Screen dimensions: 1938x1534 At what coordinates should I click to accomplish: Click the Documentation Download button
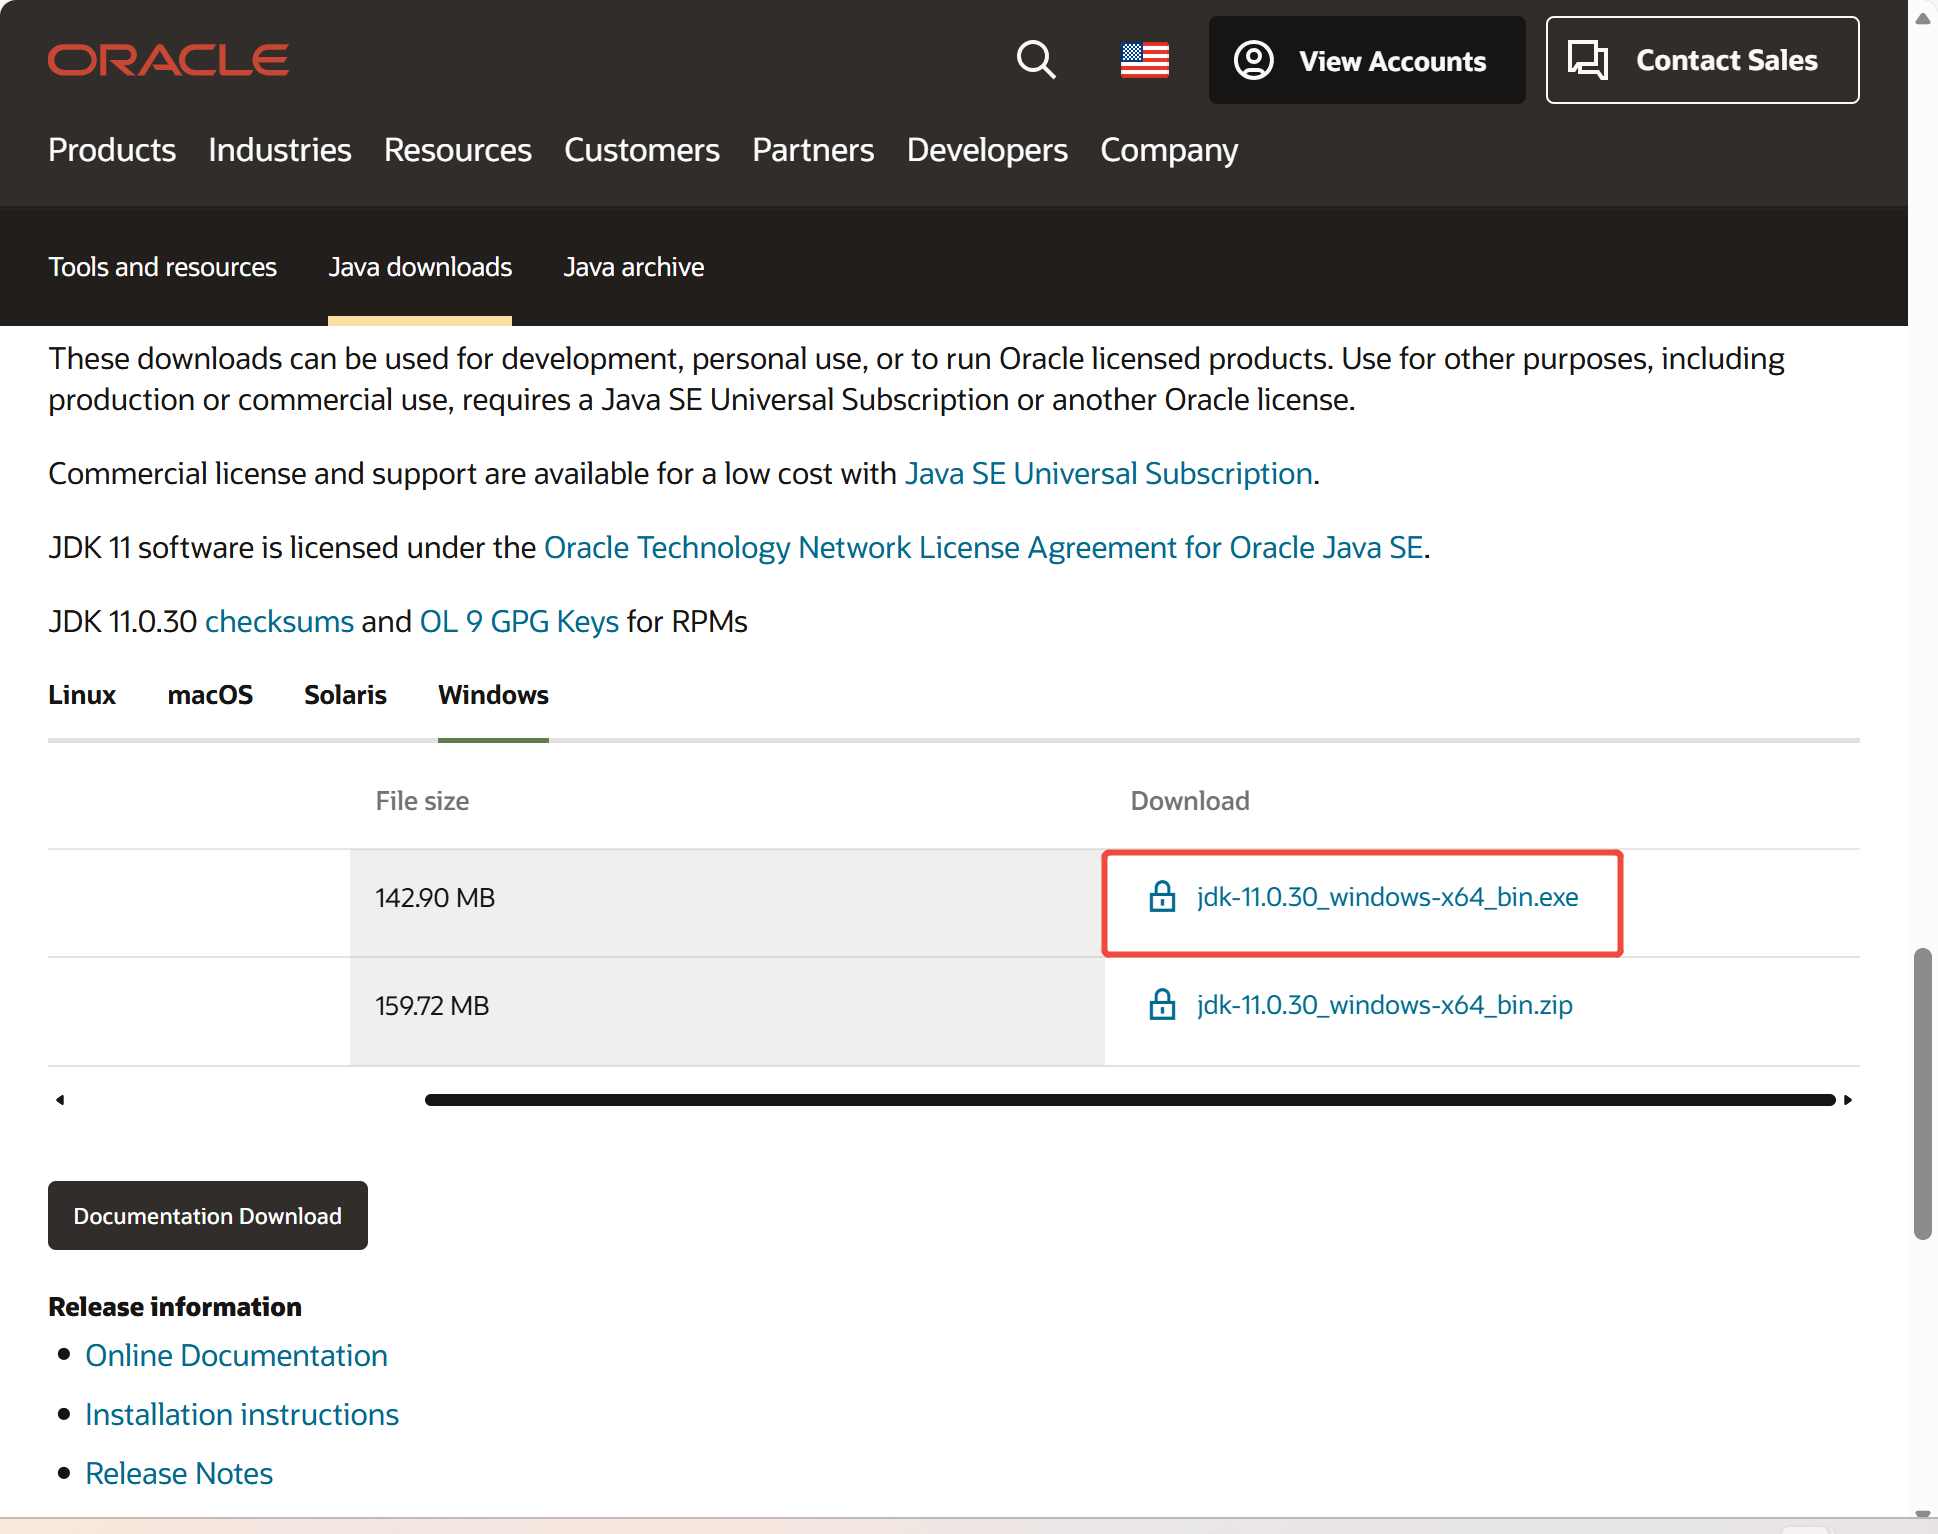(x=208, y=1216)
